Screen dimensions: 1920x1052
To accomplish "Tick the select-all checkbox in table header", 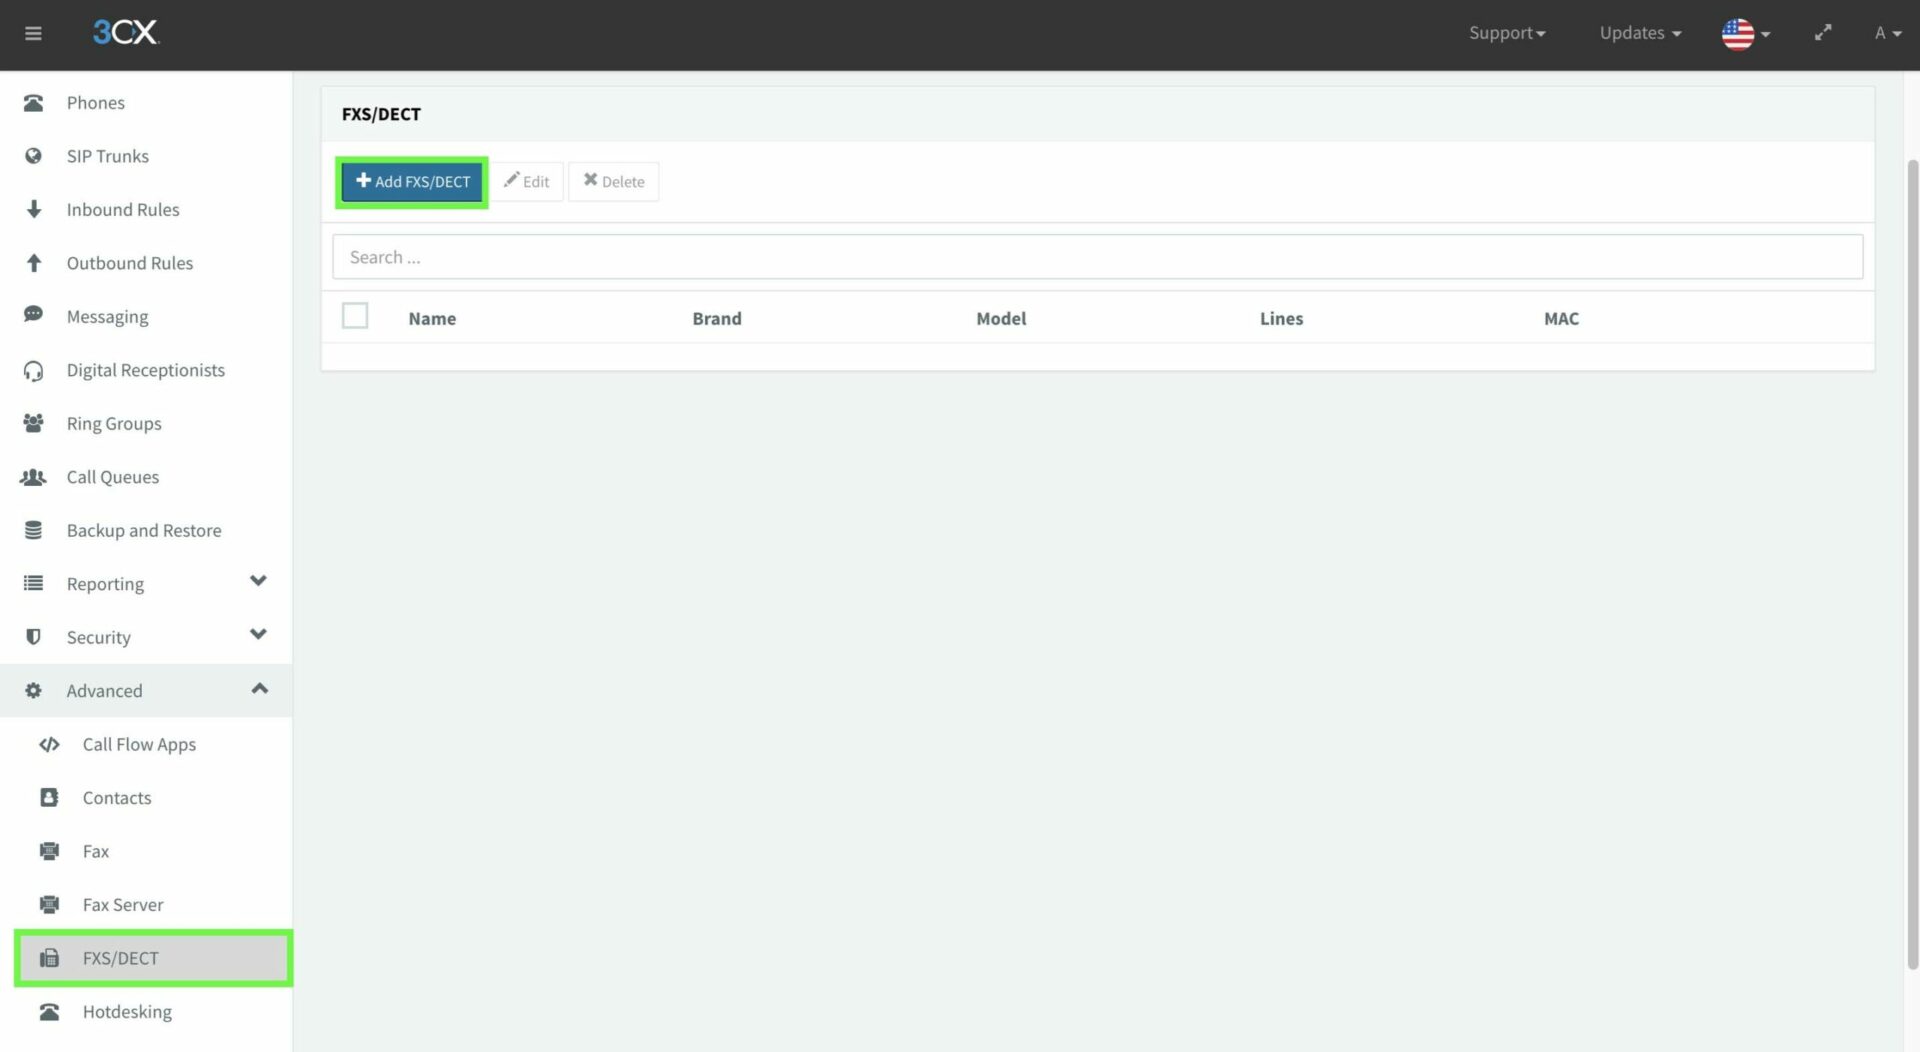I will (x=355, y=316).
